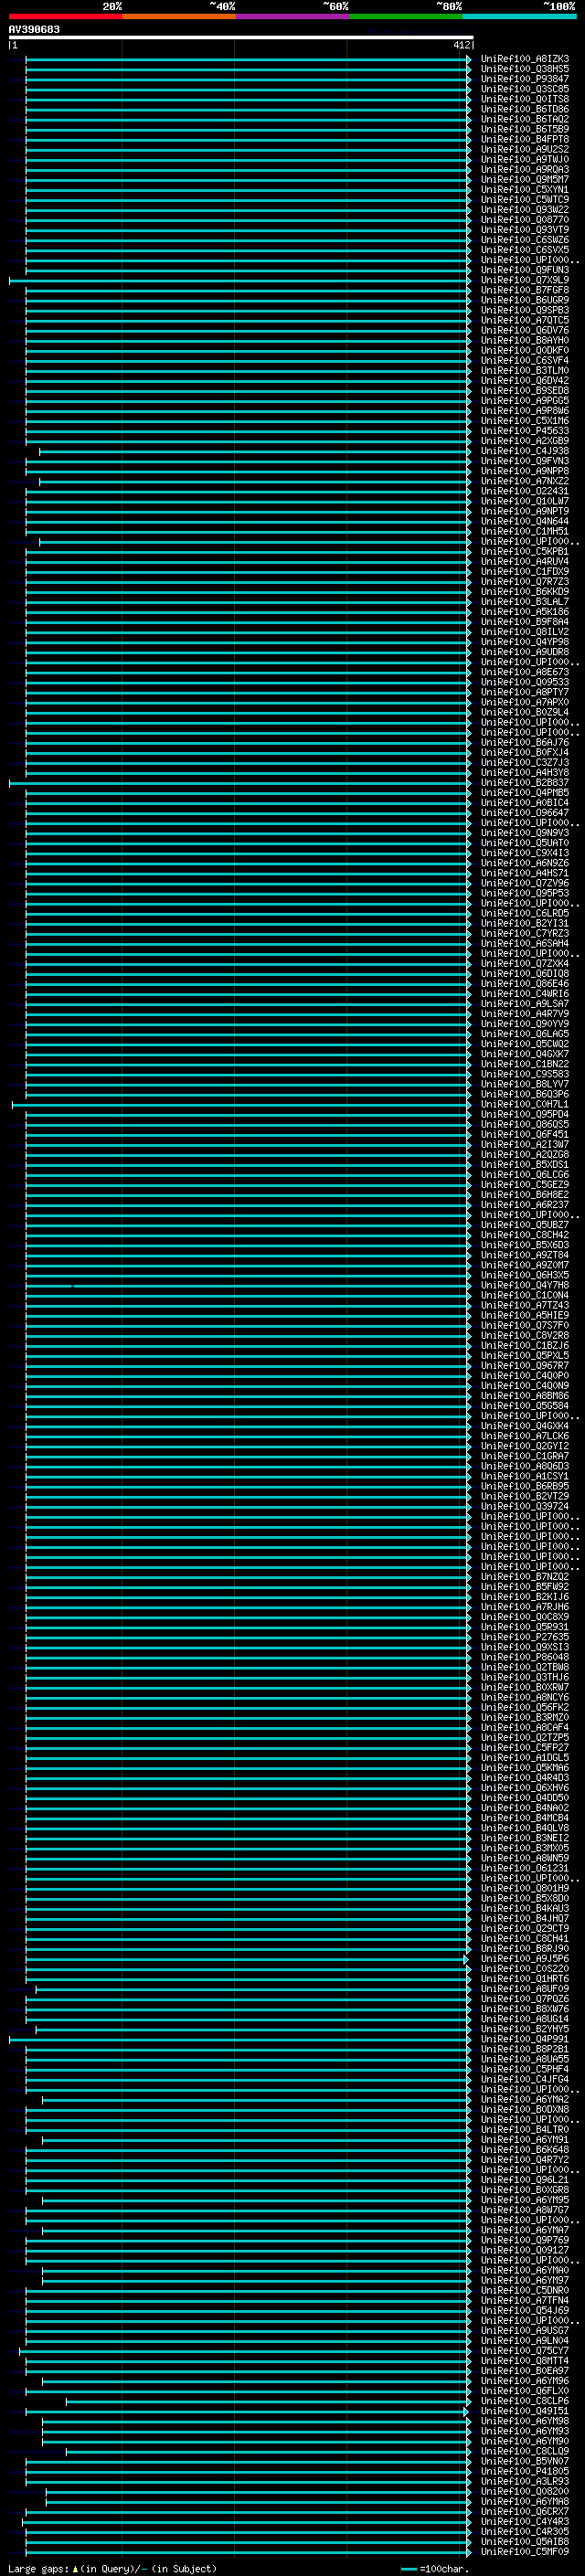Choose subject UniRef100_Q6DV76
Viewport: 585px width, 2576px height.
tap(524, 330)
